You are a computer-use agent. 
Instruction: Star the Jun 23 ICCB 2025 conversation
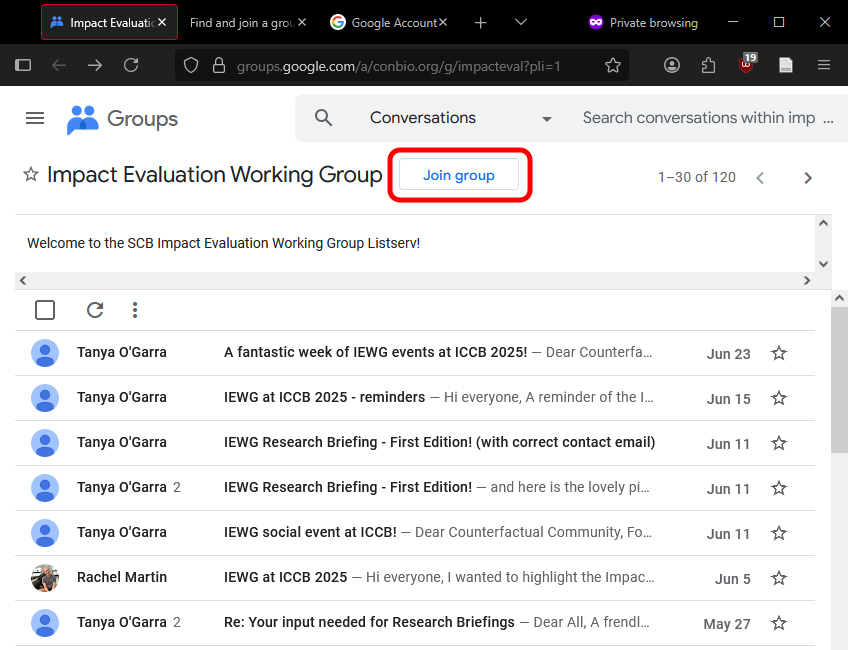click(779, 353)
